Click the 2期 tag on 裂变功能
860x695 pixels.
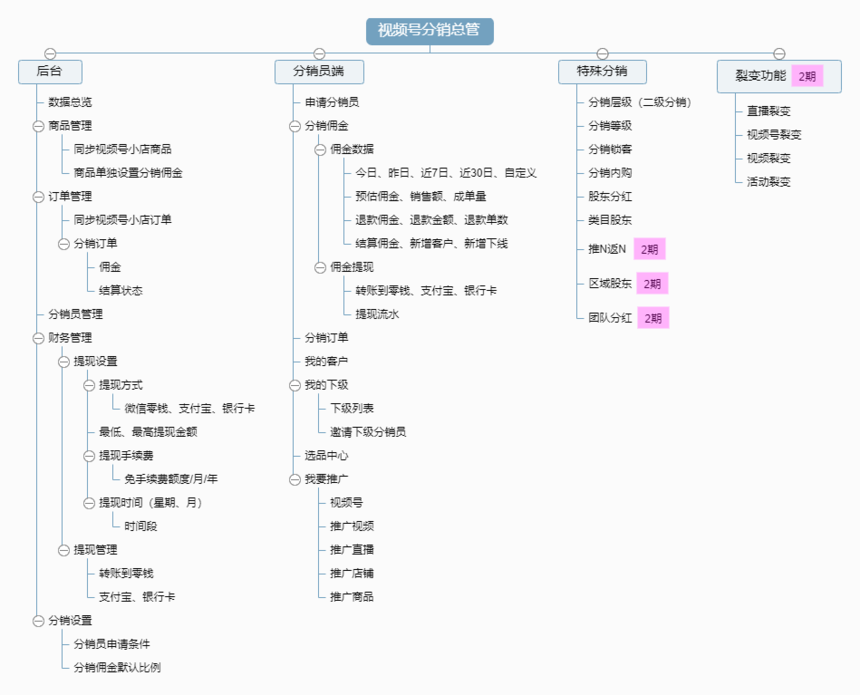click(x=807, y=76)
